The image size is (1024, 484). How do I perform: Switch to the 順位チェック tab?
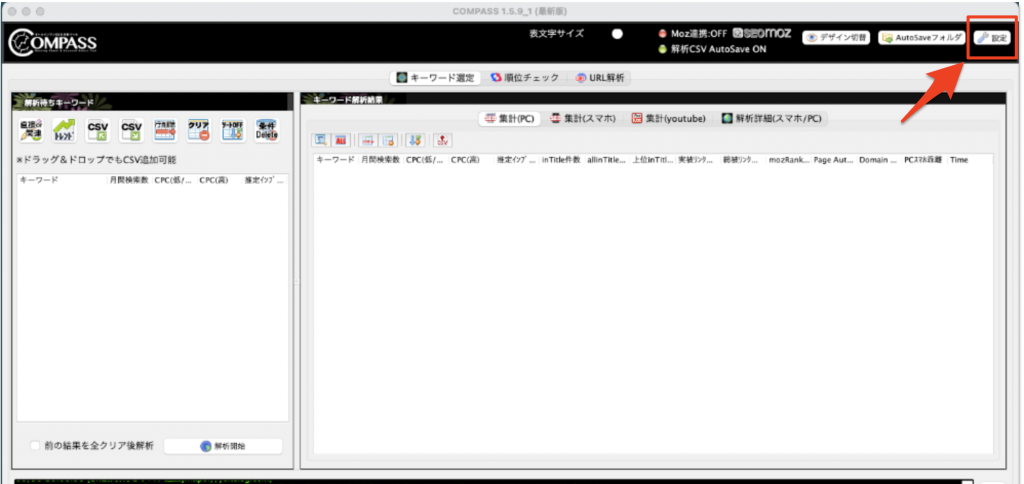[525, 78]
